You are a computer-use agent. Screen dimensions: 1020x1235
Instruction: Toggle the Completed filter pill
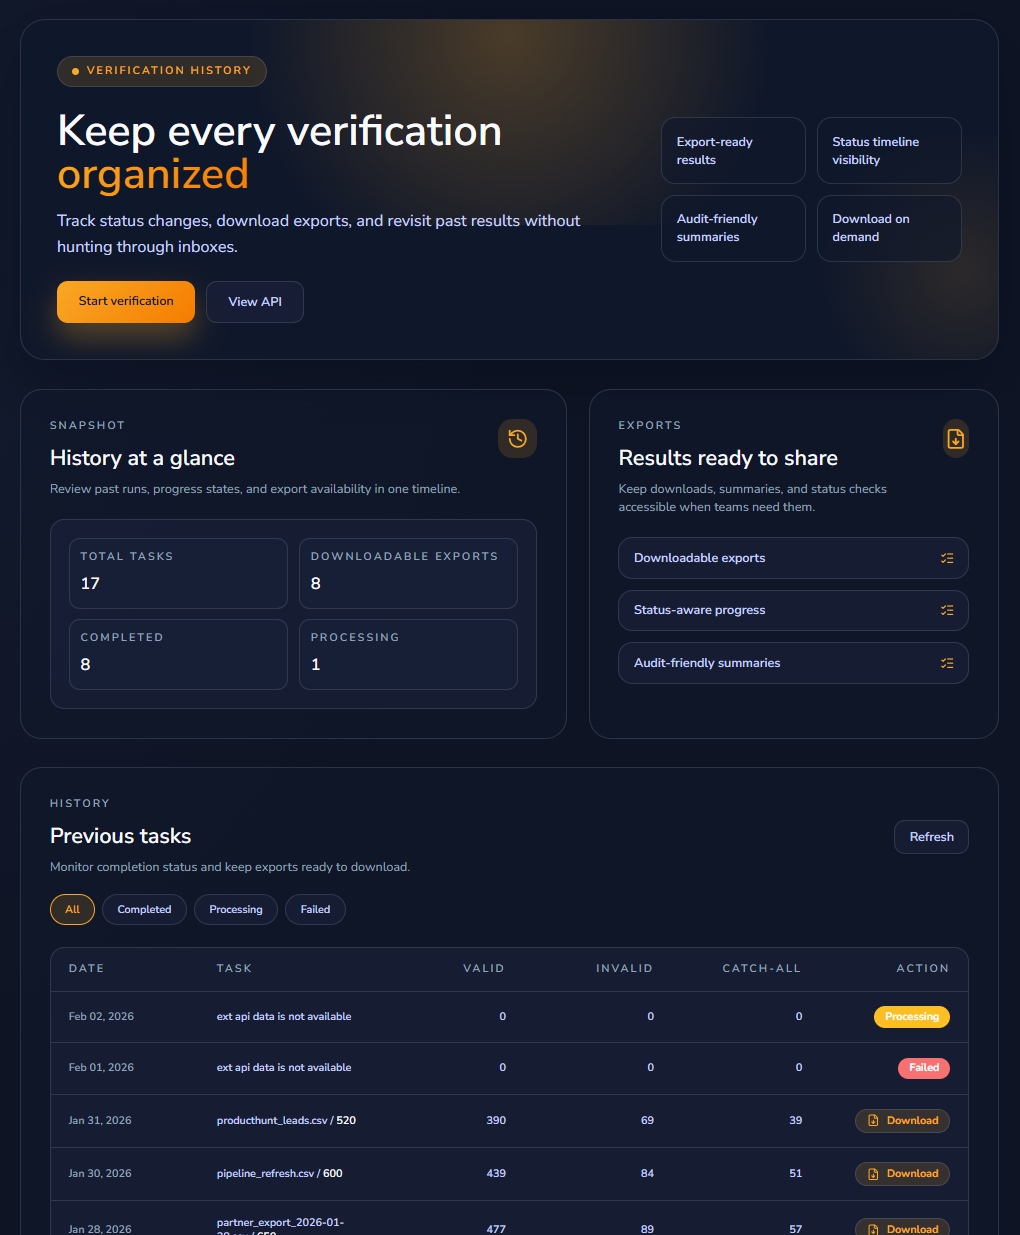pos(144,909)
